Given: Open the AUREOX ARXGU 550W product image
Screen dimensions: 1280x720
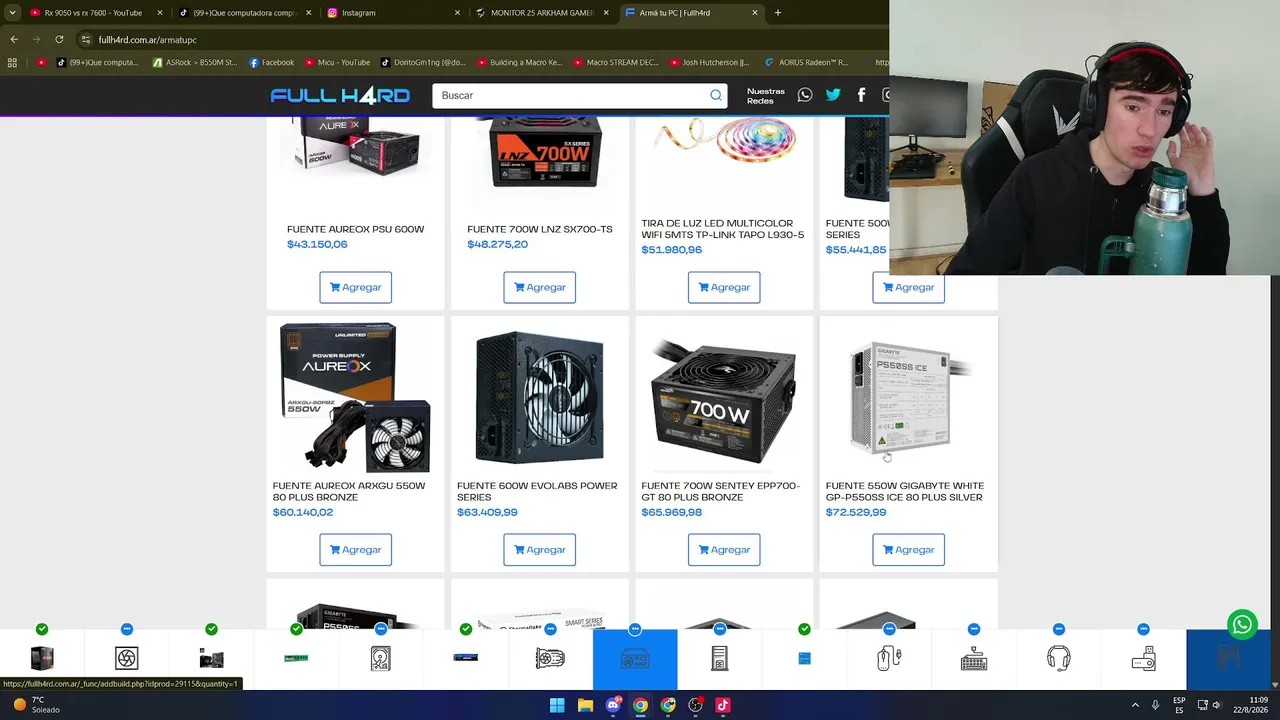Looking at the screenshot, I should tap(355, 397).
